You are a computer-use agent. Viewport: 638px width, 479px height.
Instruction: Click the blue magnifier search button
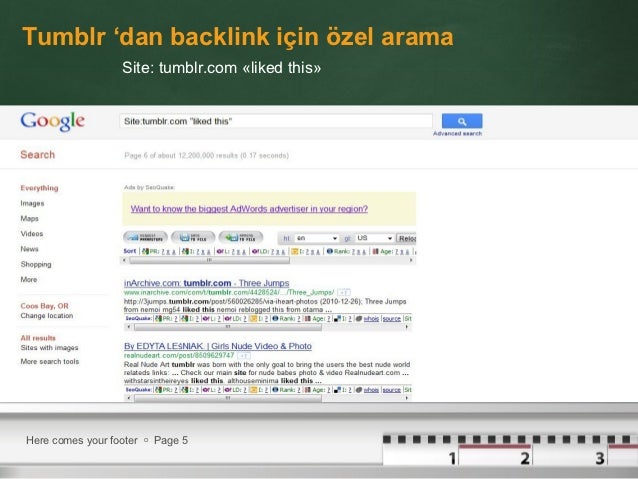tap(462, 121)
